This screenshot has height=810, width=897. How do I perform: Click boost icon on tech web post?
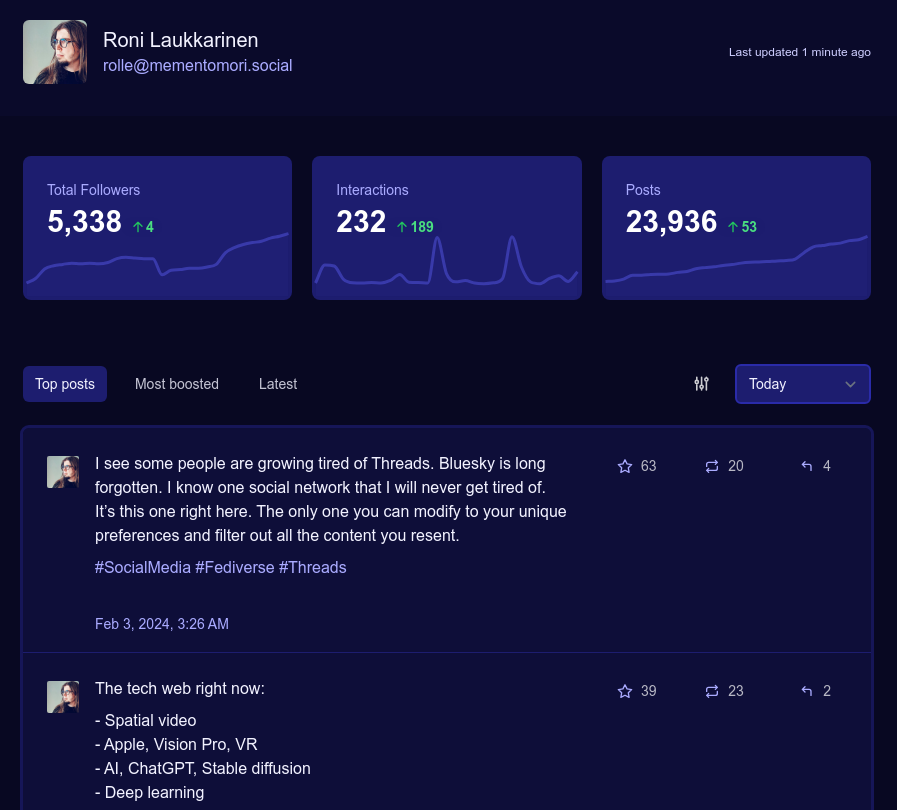[x=712, y=691]
